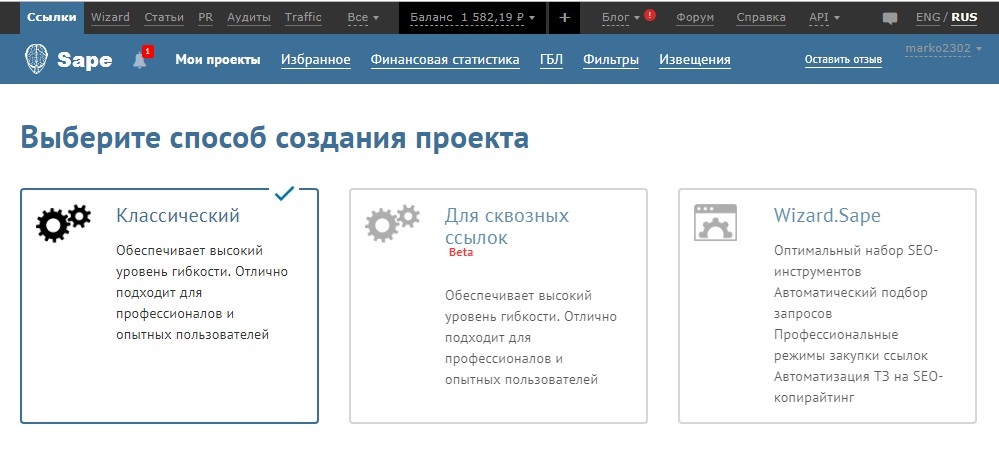This screenshot has height=463, width=999.
Task: Expand the API dropdown
Action: (824, 17)
